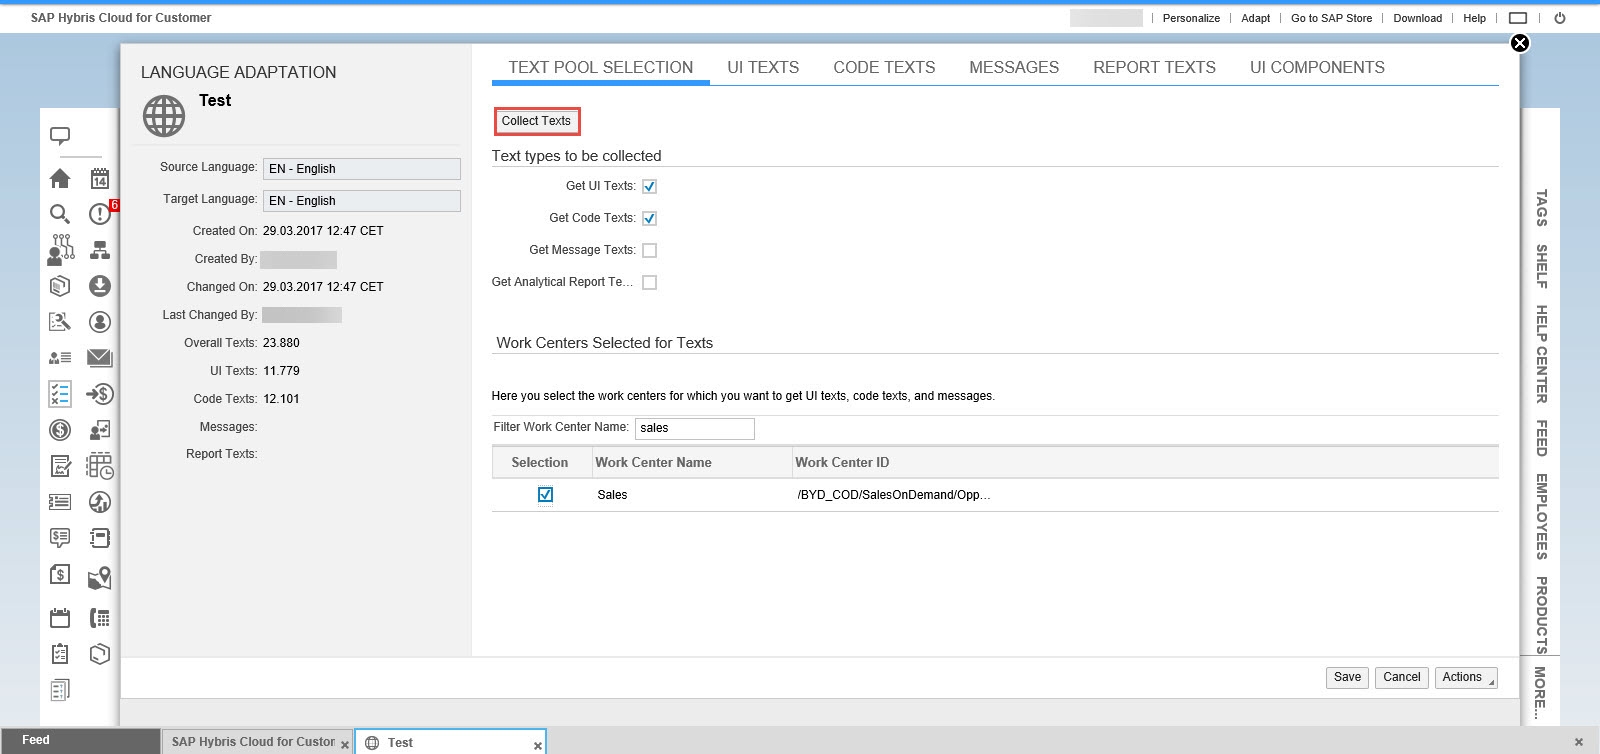Open the notebook icon in sidebar

tap(100, 538)
